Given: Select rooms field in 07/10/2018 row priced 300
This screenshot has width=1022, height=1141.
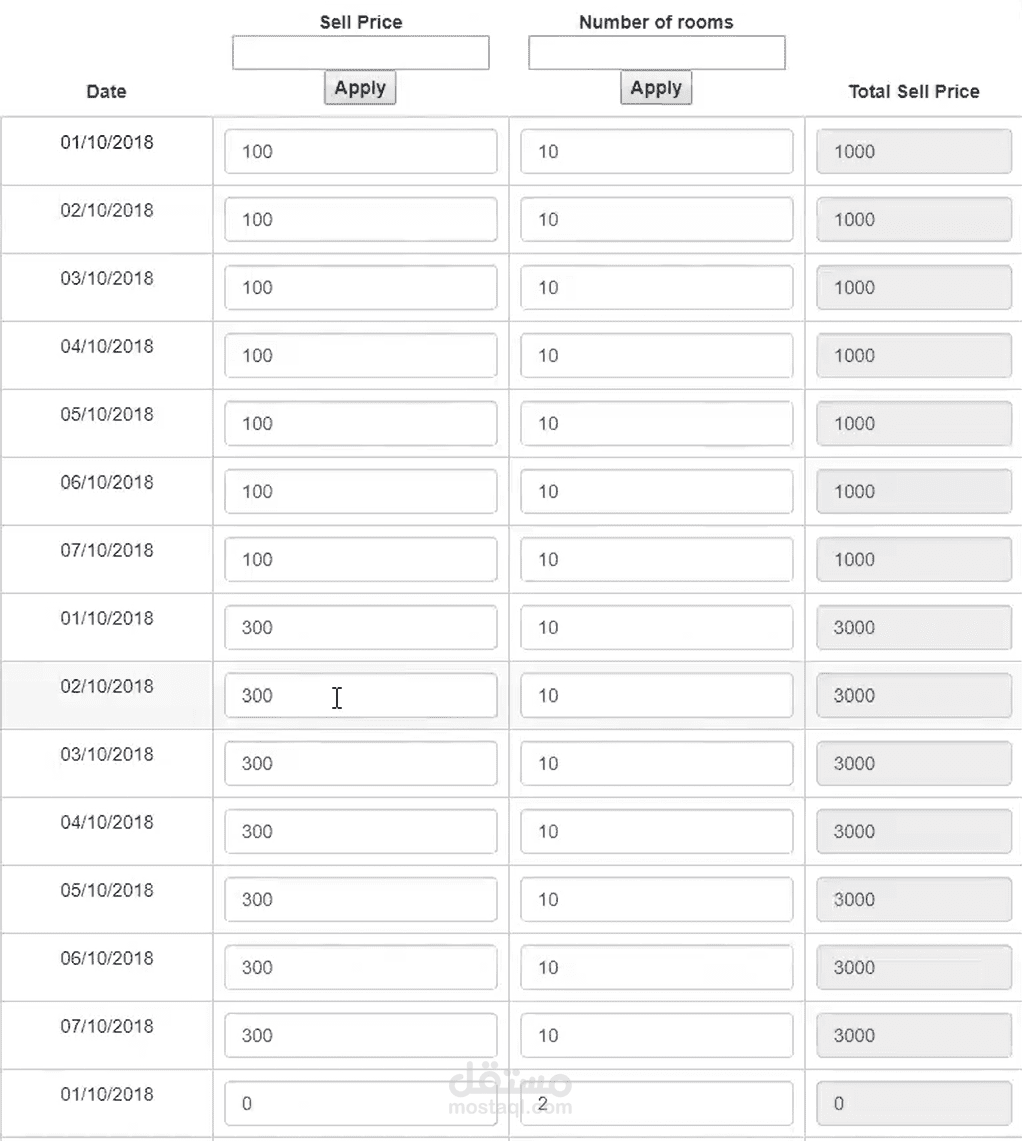Looking at the screenshot, I should click(656, 1036).
